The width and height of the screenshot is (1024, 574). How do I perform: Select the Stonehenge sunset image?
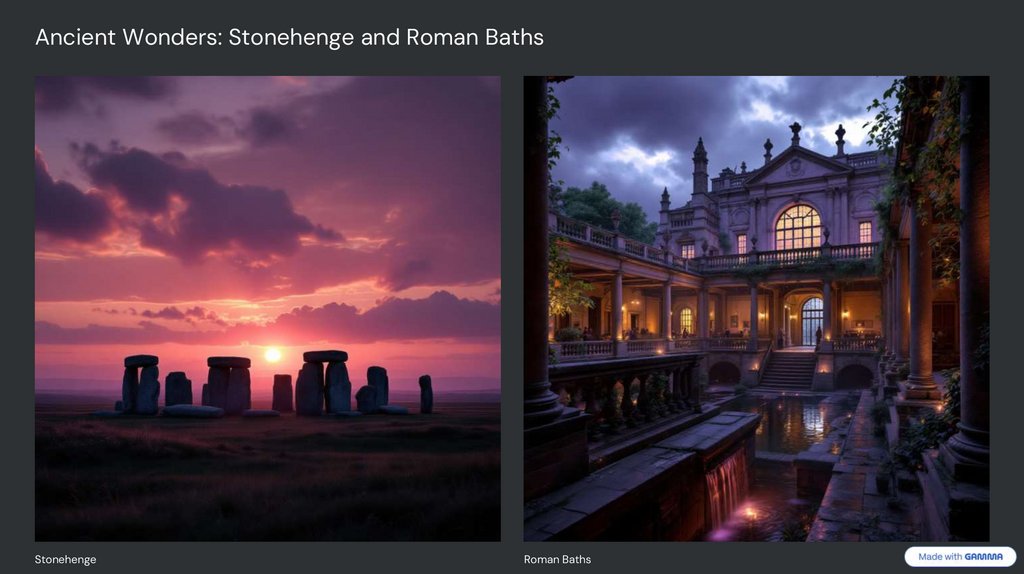coord(268,308)
